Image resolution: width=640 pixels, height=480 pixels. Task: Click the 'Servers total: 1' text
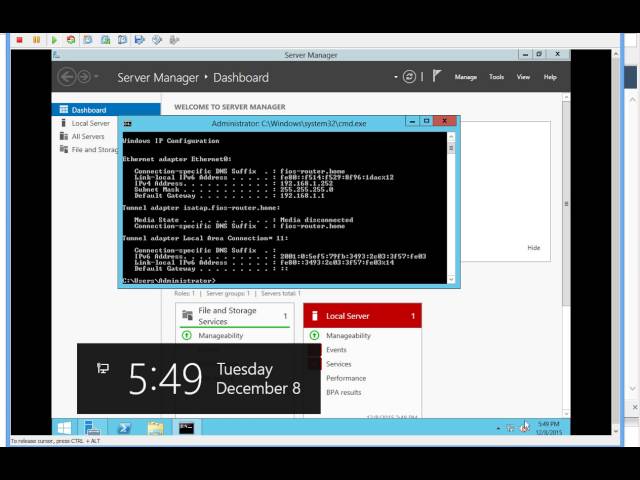coord(281,293)
